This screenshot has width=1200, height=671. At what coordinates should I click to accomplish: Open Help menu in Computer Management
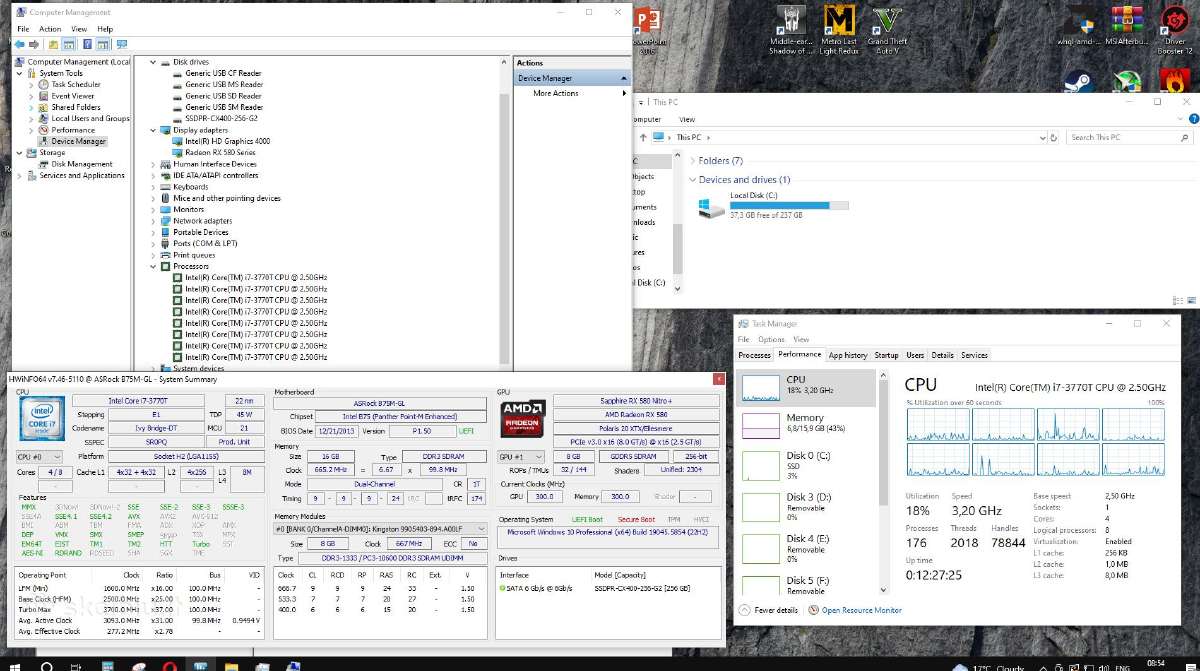click(x=105, y=29)
